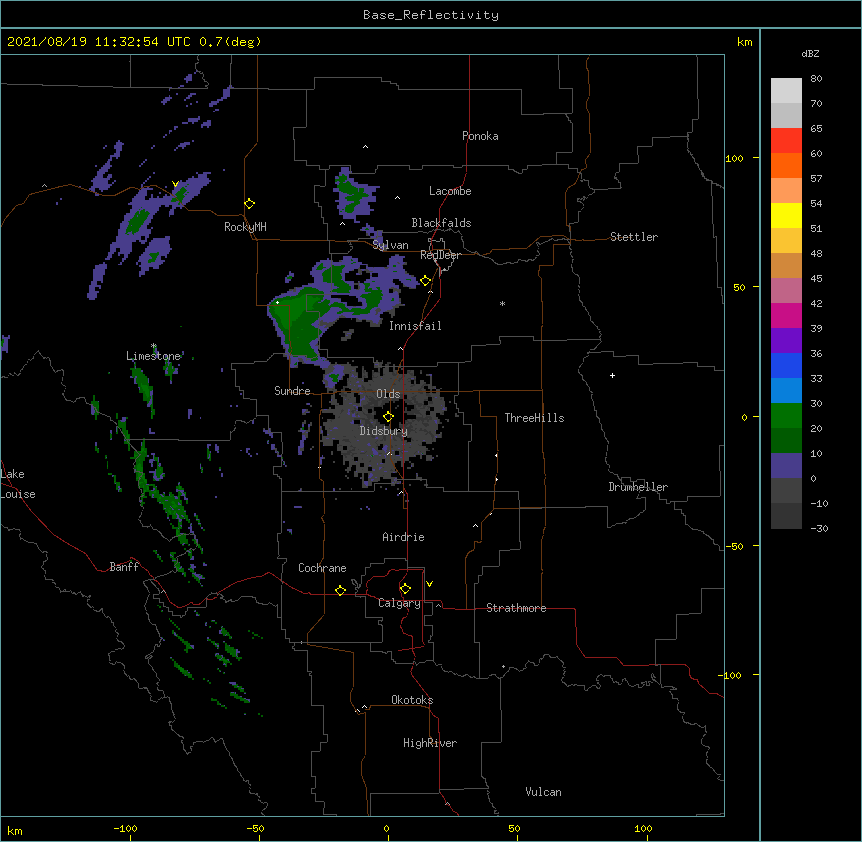Click the Sylvan label

pyautogui.click(x=390, y=245)
